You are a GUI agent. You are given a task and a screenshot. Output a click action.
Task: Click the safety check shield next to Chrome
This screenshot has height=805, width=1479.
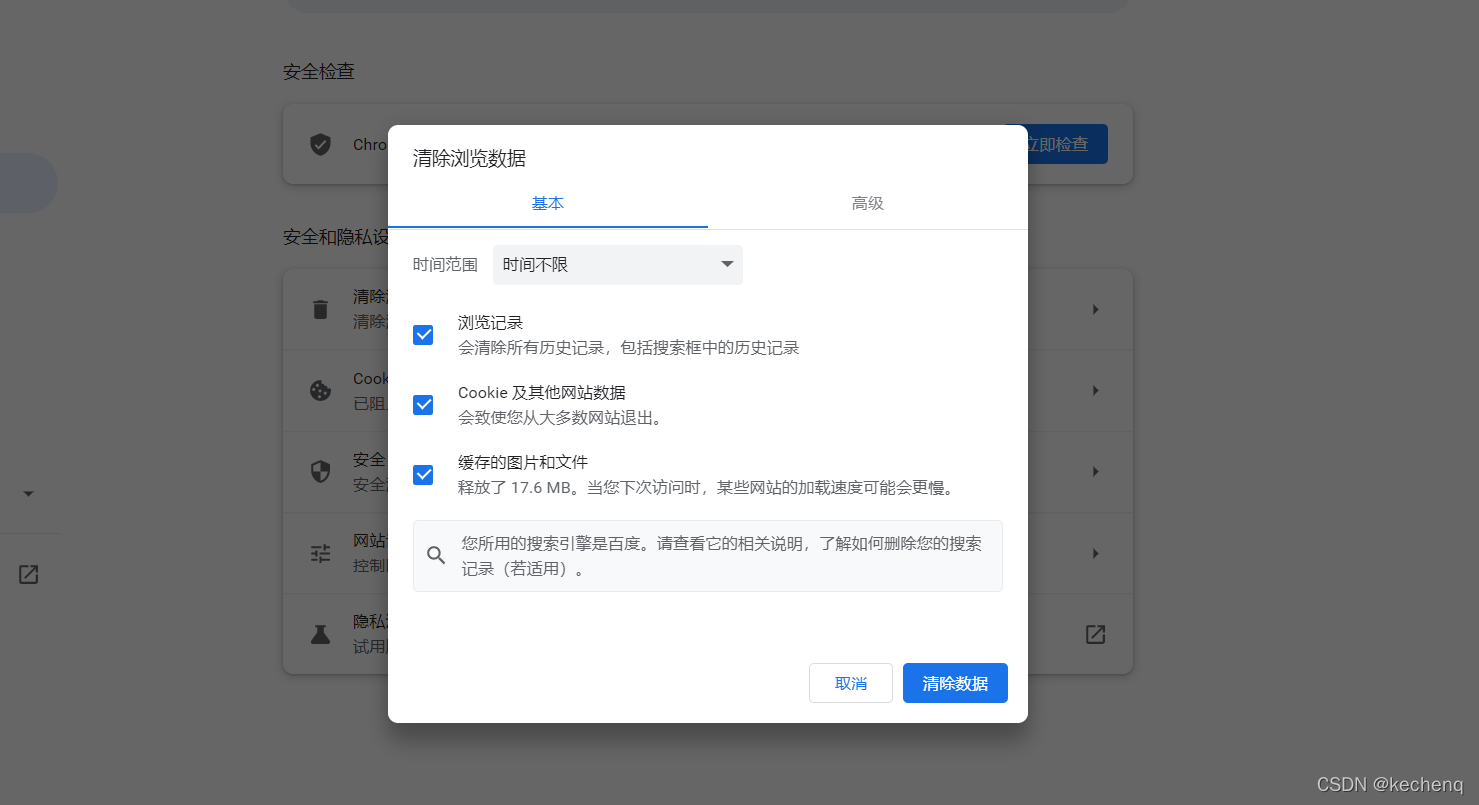coord(319,144)
